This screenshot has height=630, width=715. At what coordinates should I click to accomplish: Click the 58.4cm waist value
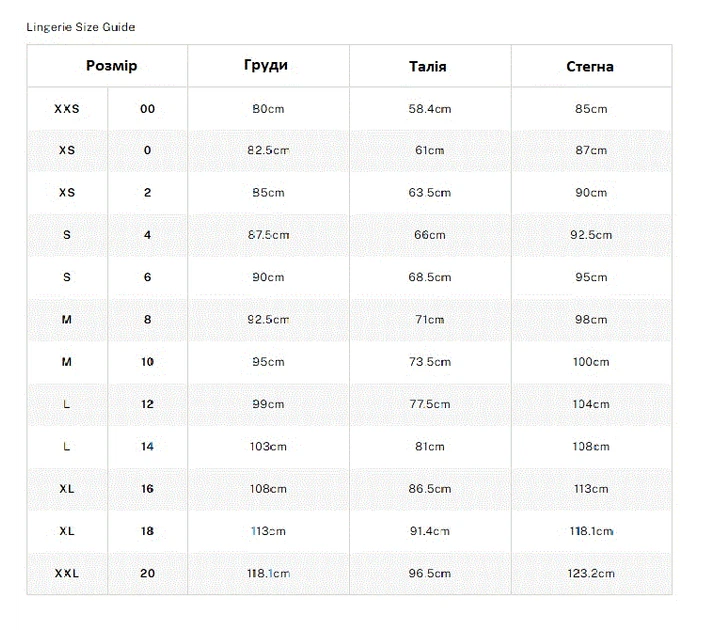click(x=430, y=109)
